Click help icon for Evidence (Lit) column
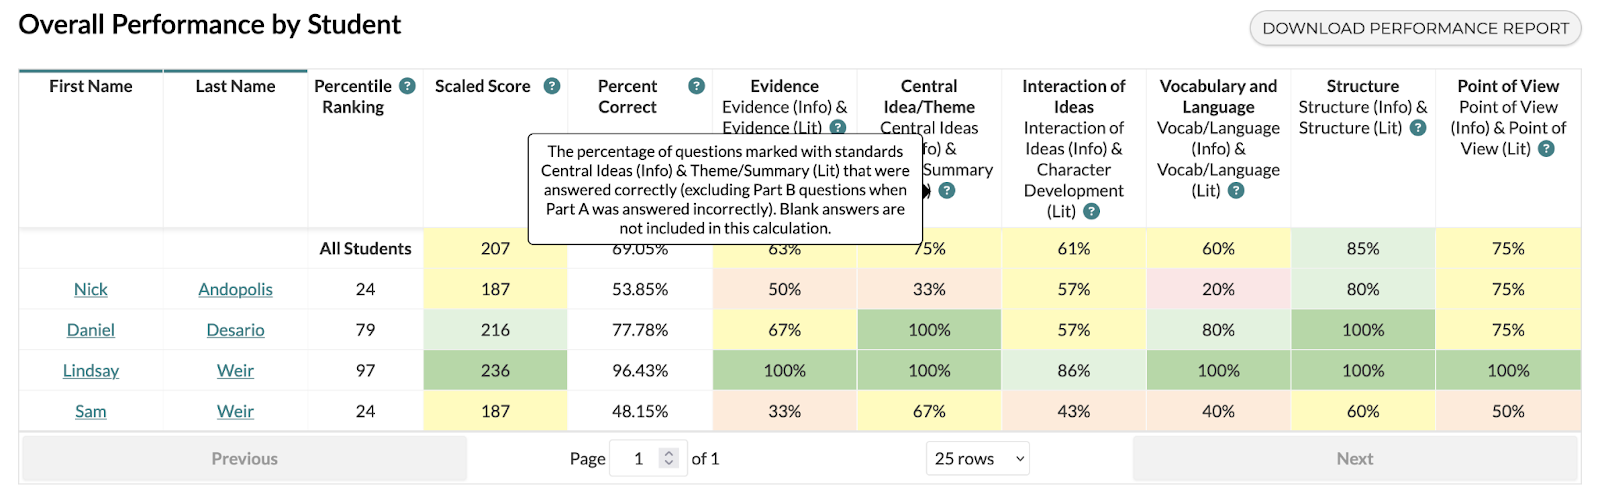Screen dimensions: 1600x499 point(838,127)
